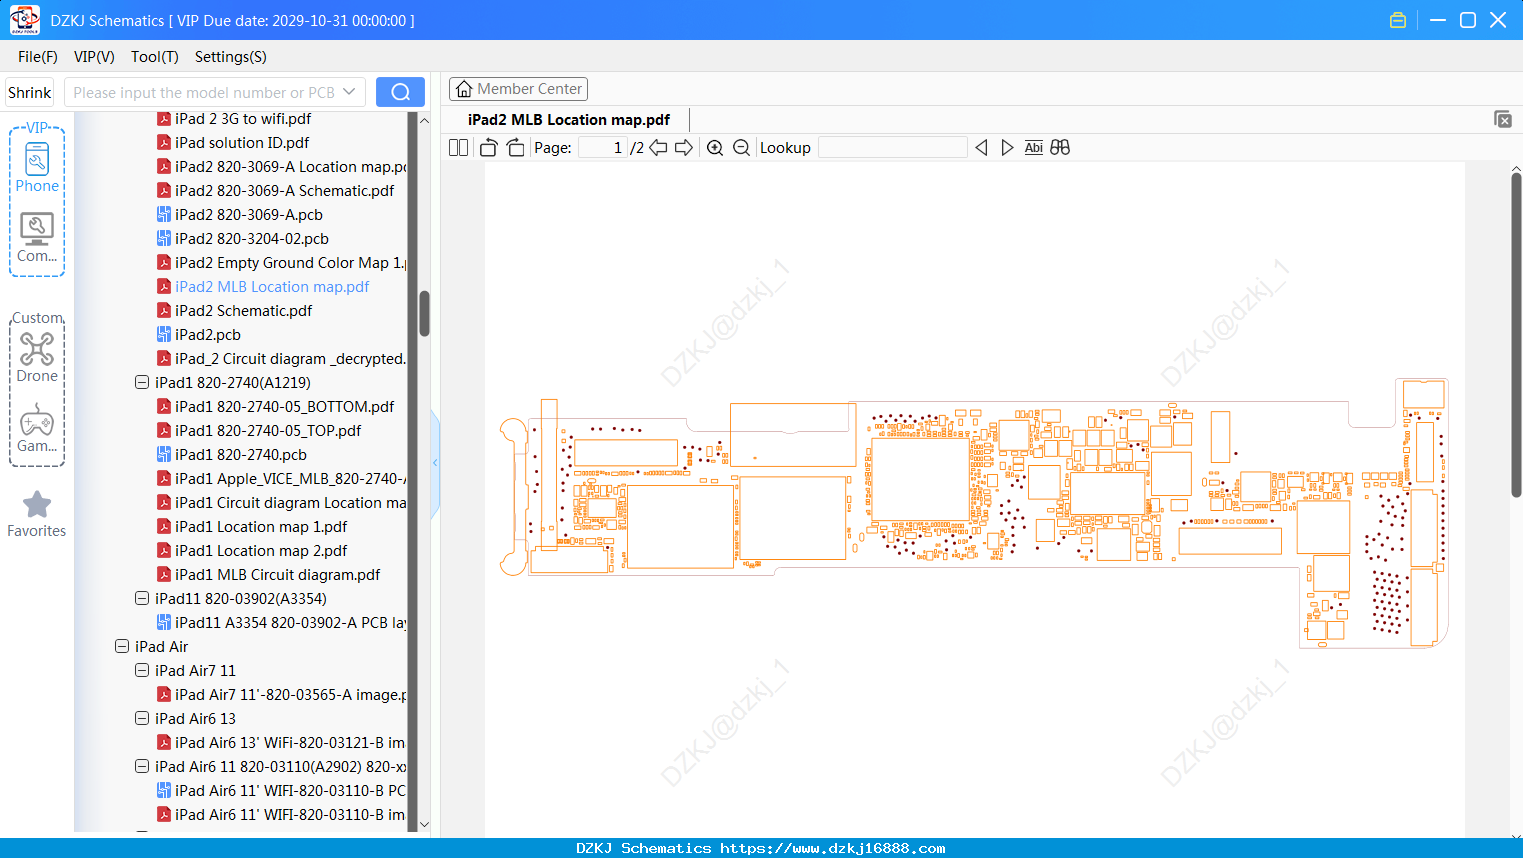Viewport: 1523px width, 858px height.
Task: Open iPad2 820-3069-A.pcb file
Action: [249, 215]
